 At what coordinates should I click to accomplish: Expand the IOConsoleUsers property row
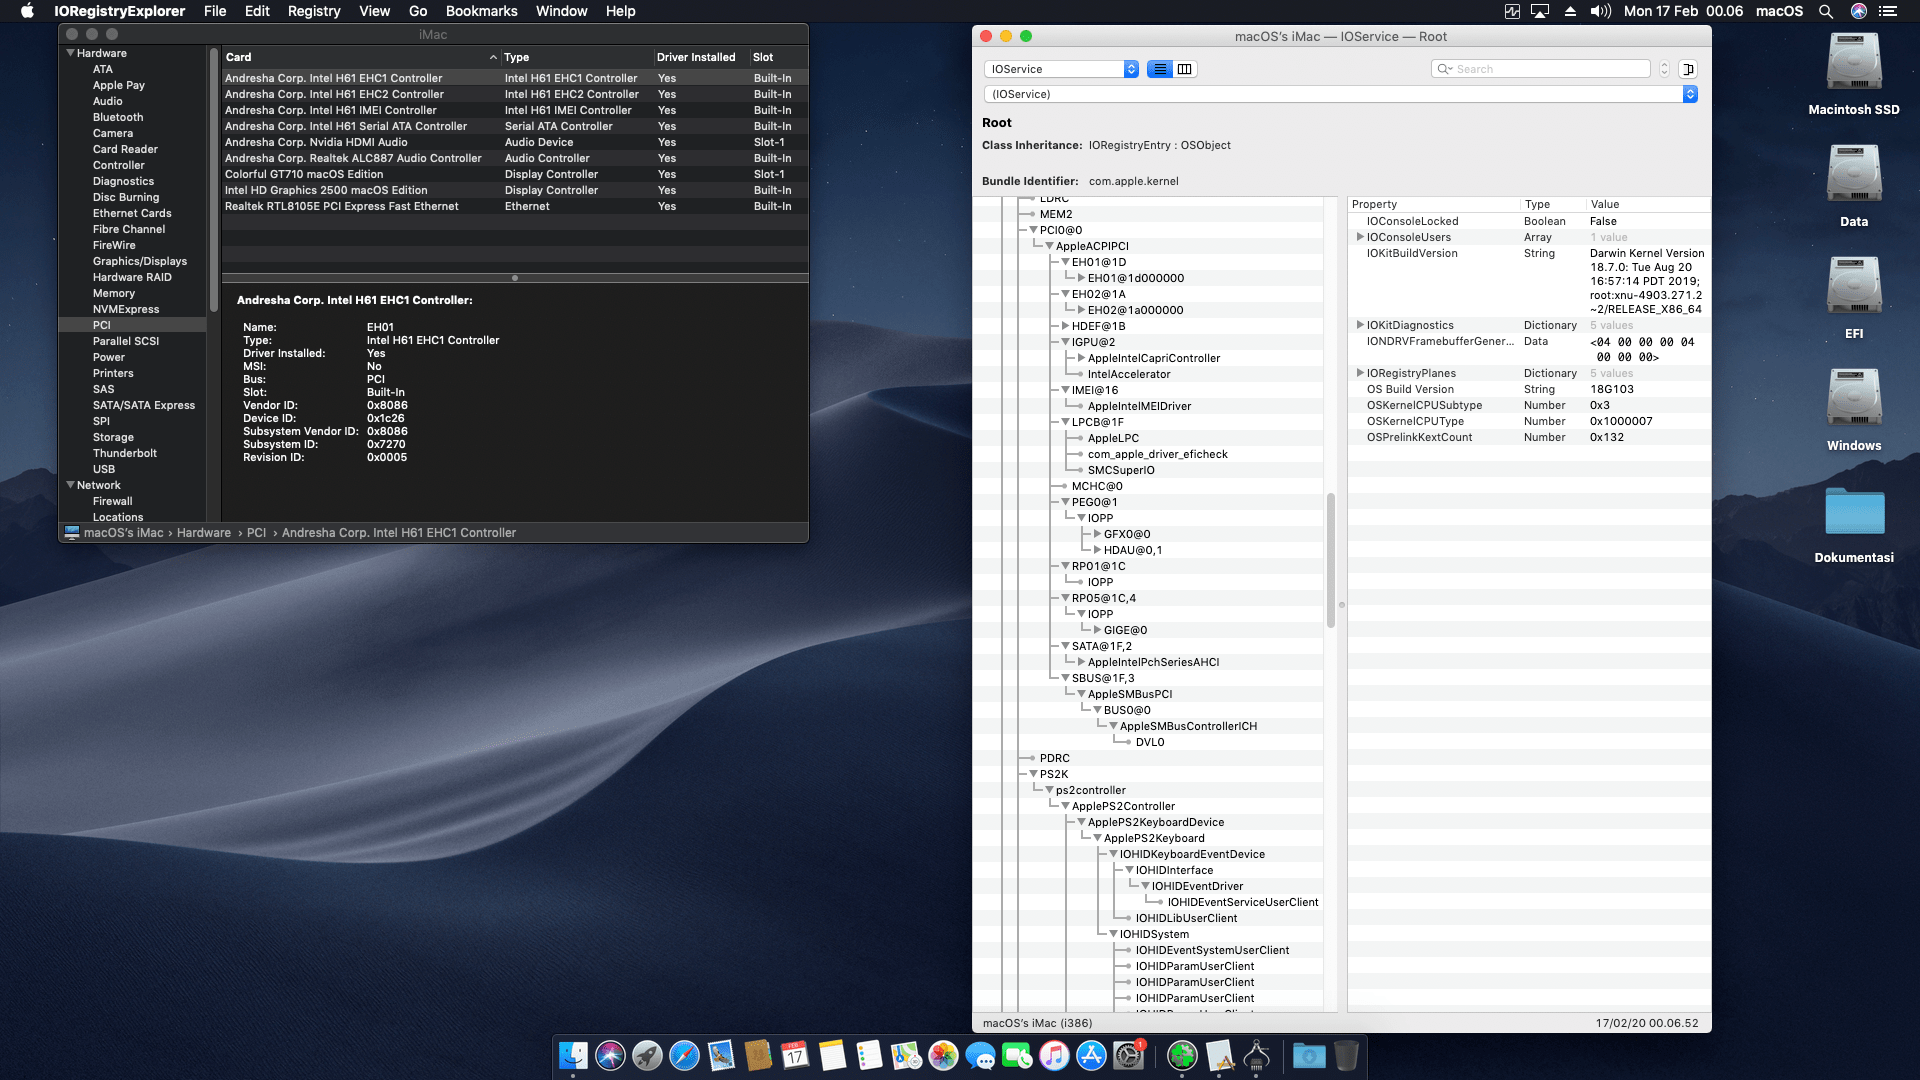(x=1360, y=237)
